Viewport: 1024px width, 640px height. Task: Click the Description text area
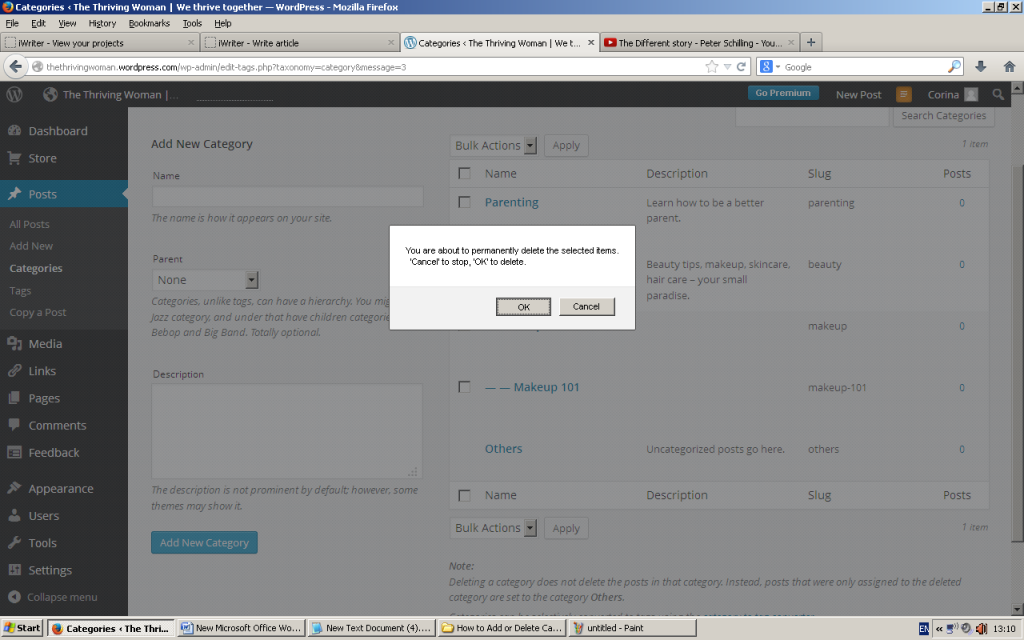[287, 431]
